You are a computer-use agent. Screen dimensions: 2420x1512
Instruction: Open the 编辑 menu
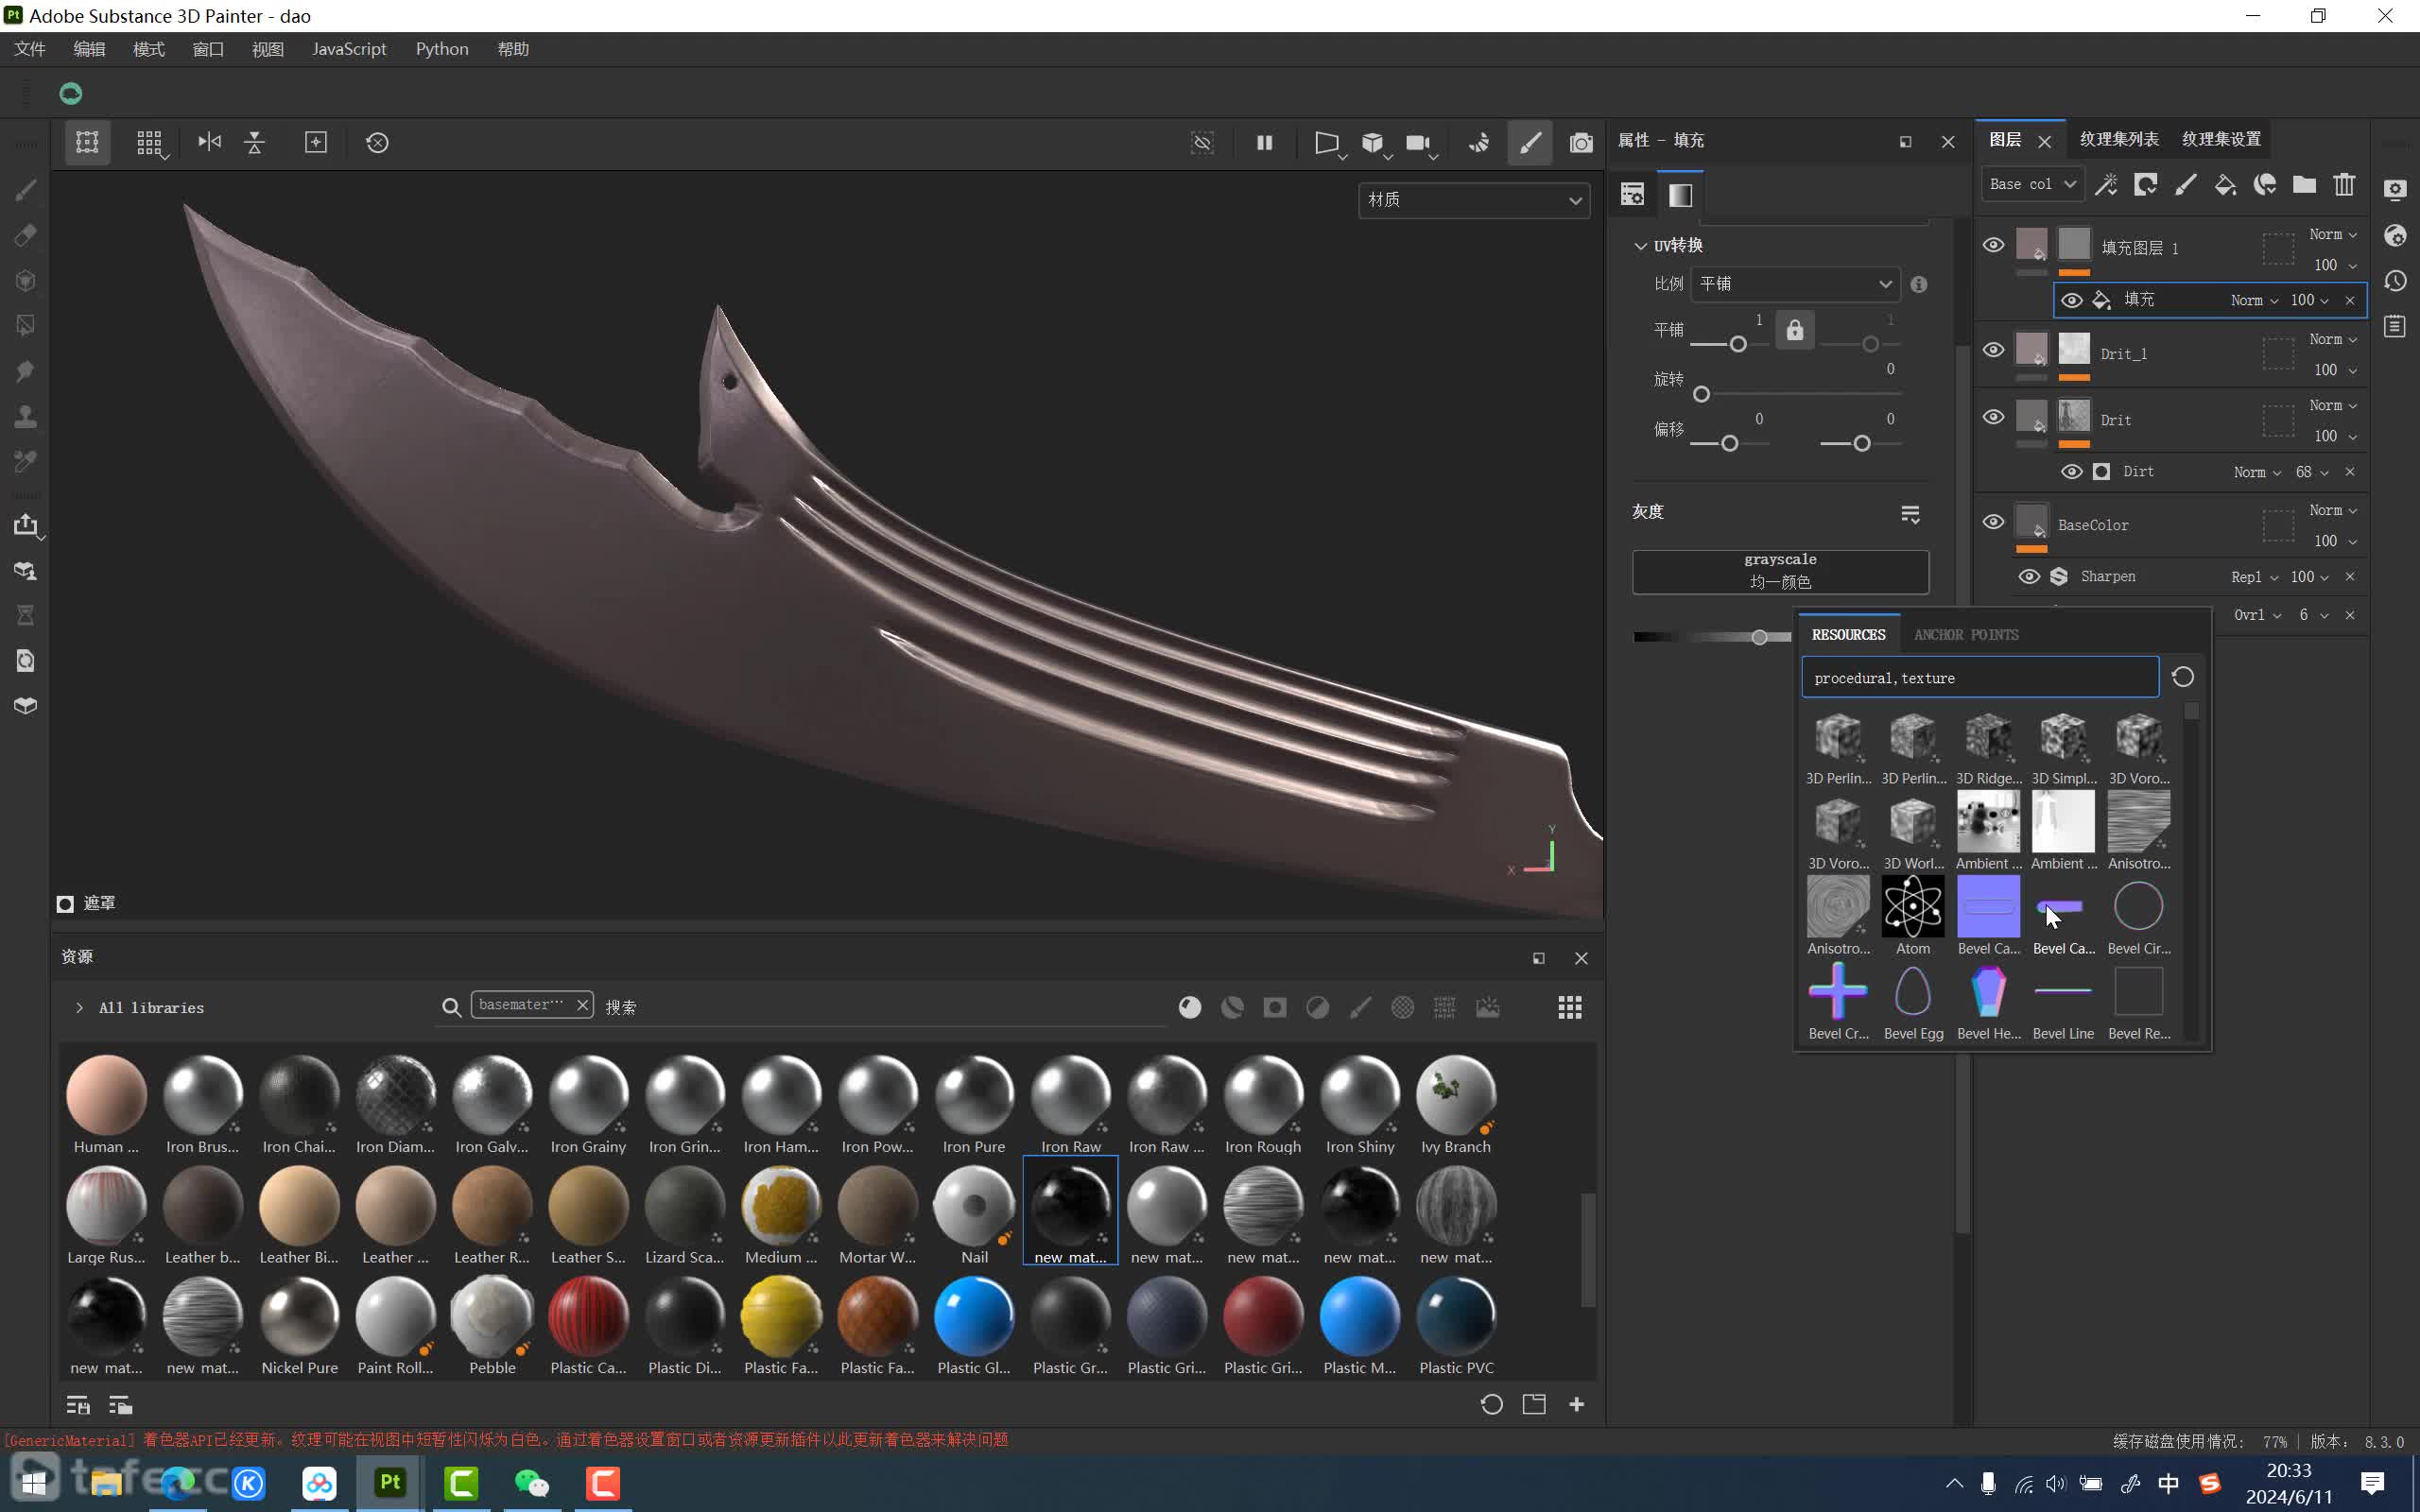[89, 49]
